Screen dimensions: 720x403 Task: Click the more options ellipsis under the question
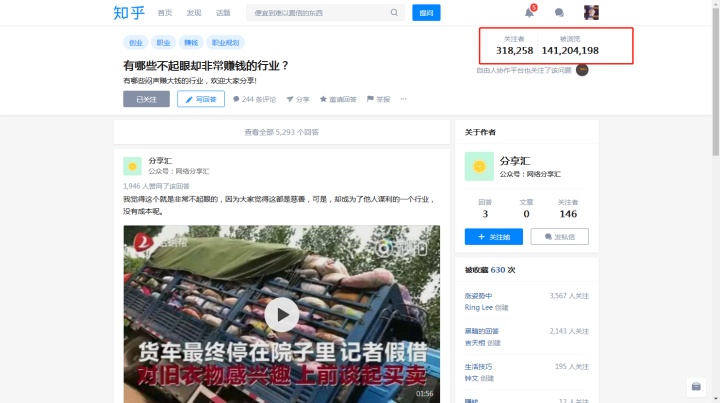point(403,99)
